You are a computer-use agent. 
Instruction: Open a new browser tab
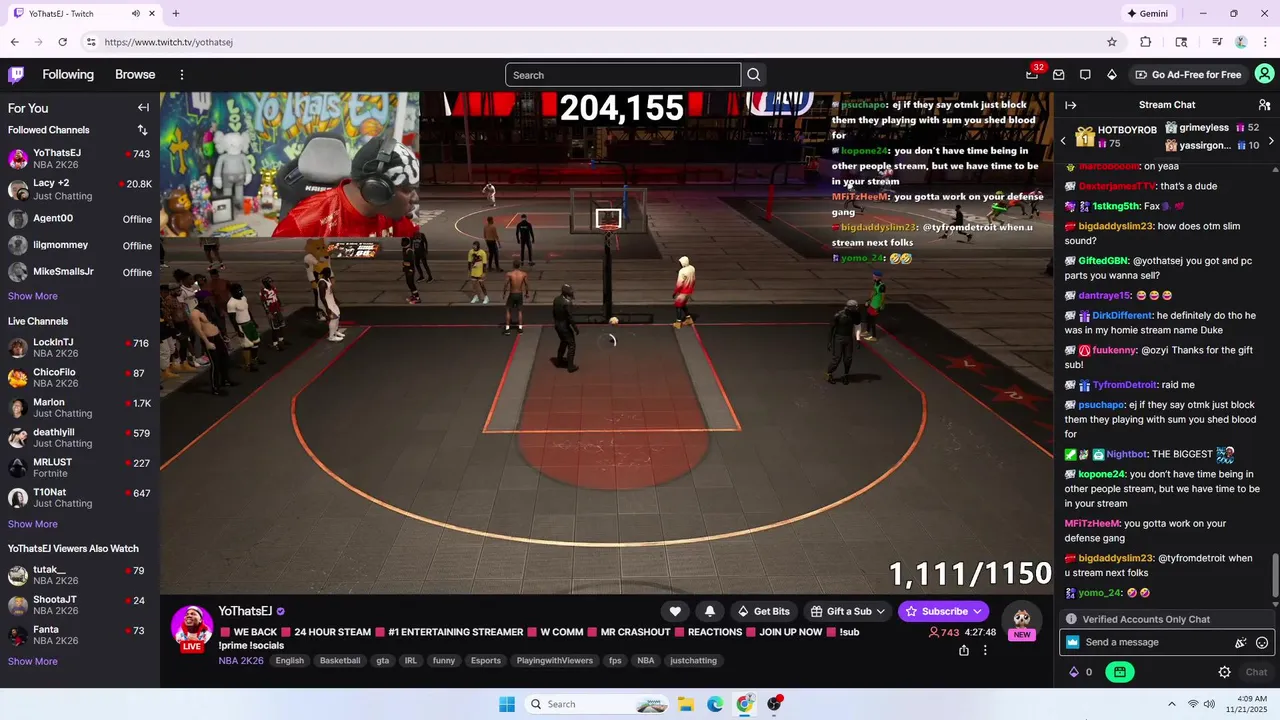(176, 14)
